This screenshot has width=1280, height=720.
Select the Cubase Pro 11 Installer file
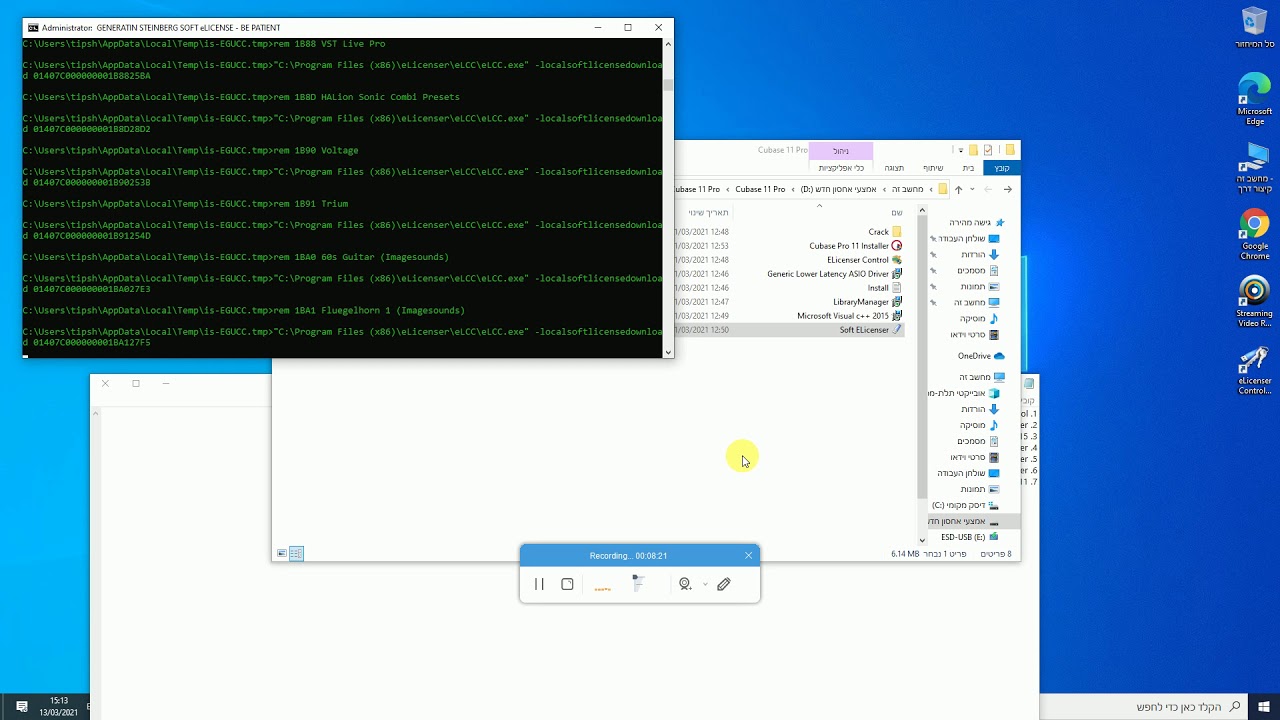coord(855,246)
